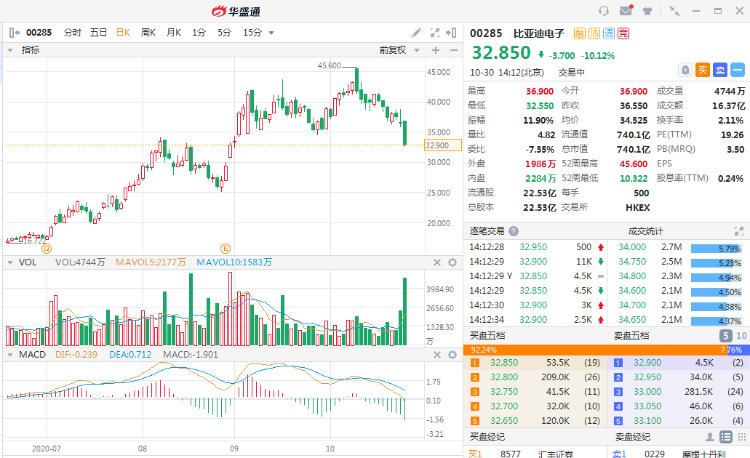This screenshot has width=750, height=458.
Task: Expand the 指标 indicator dropdown
Action: (x=10, y=50)
